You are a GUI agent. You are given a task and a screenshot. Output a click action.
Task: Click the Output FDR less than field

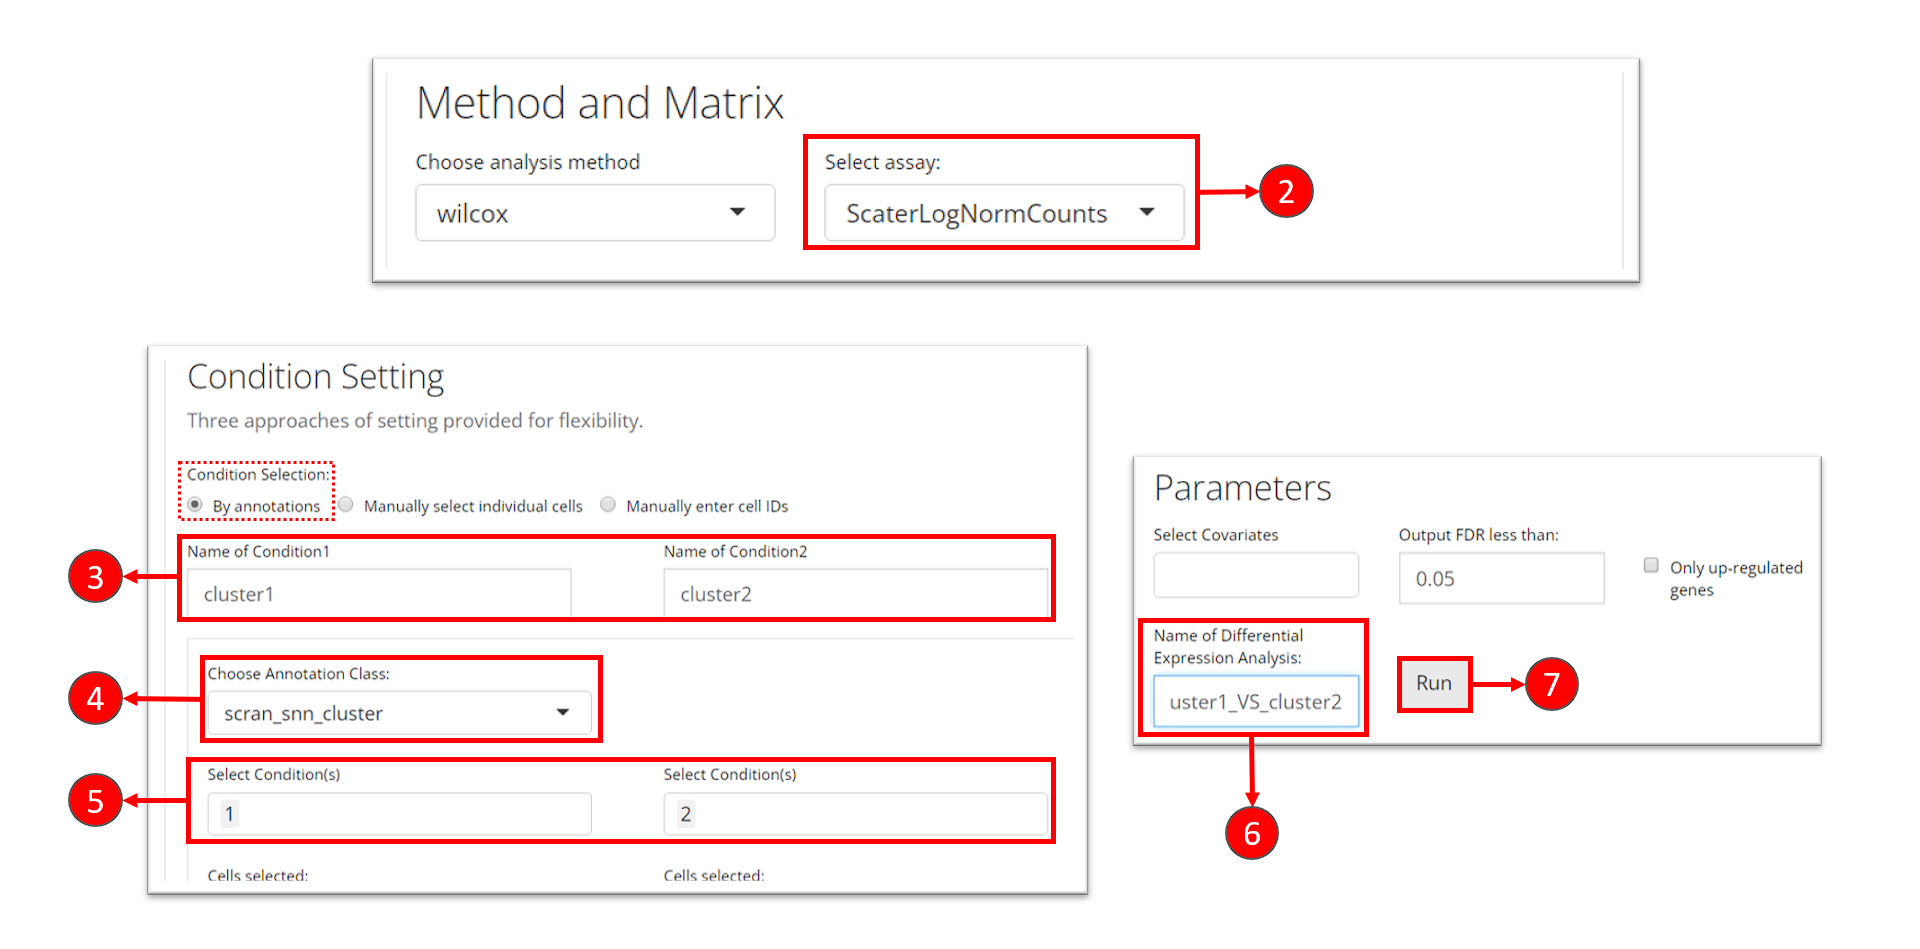1500,579
